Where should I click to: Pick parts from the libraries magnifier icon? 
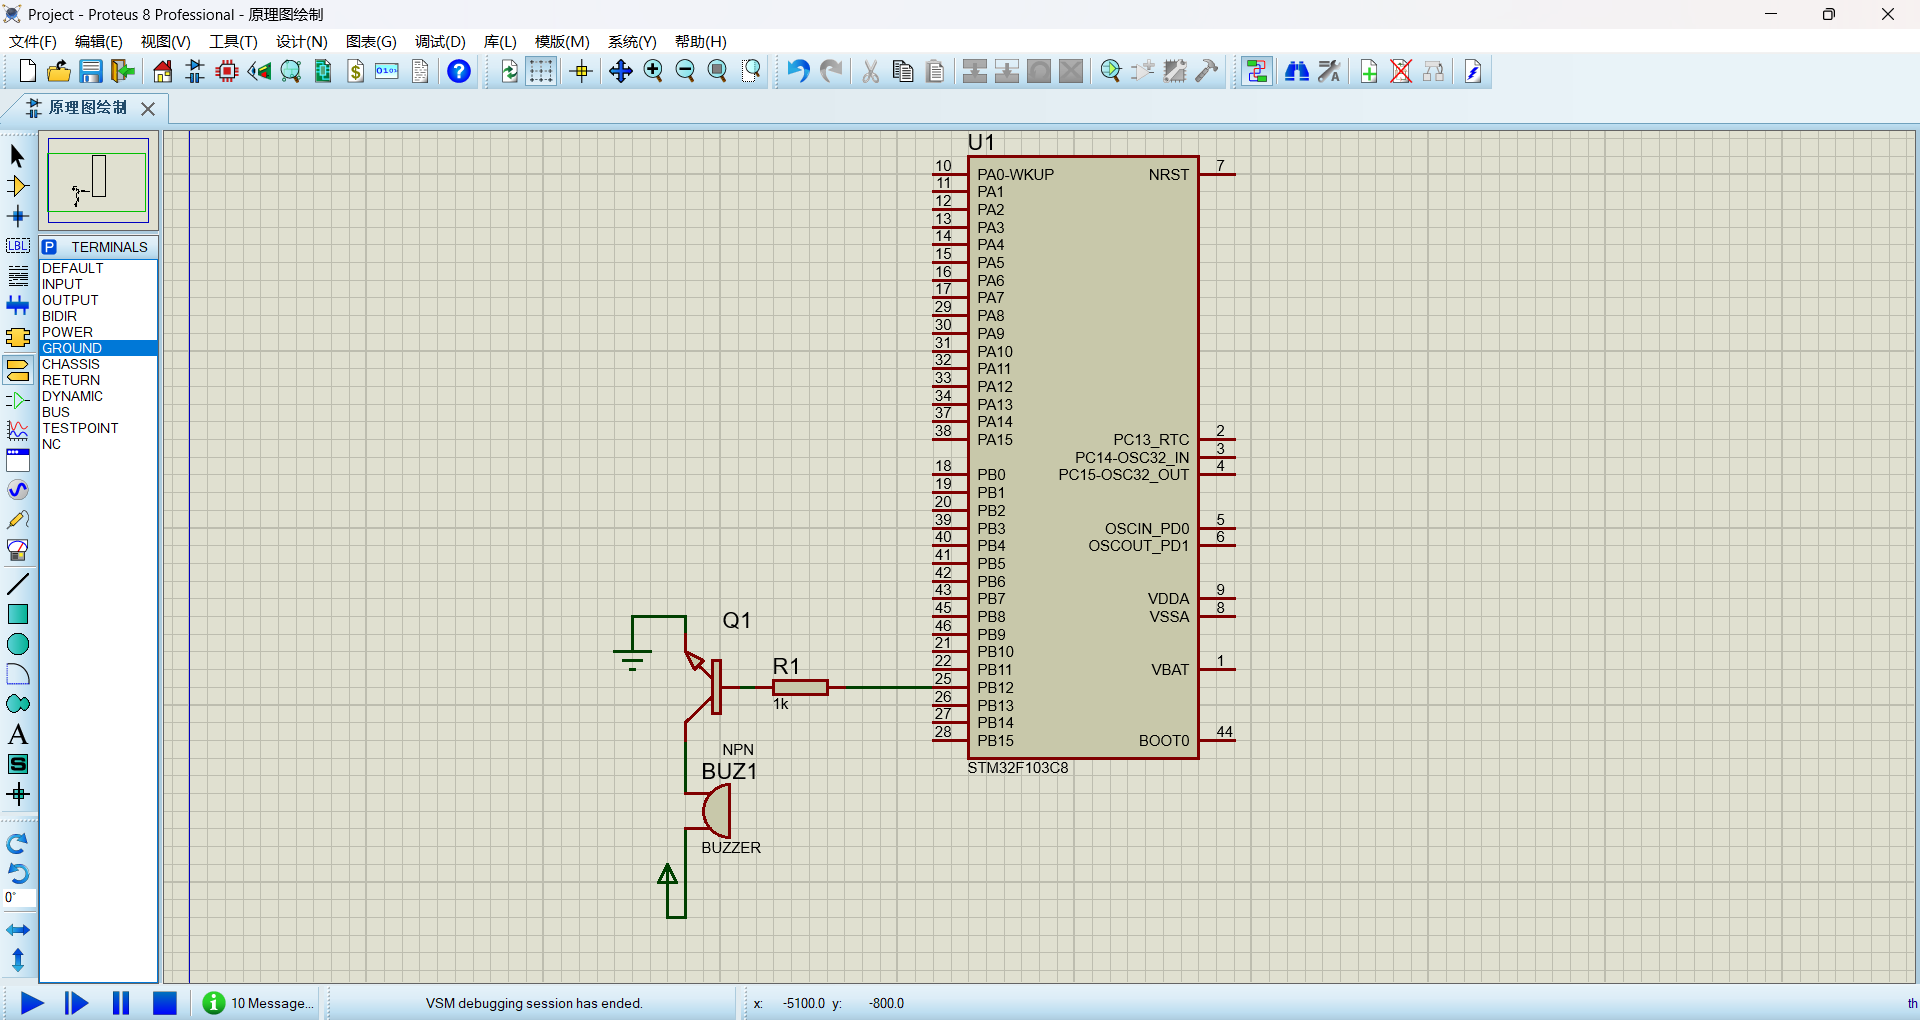[x=1110, y=71]
